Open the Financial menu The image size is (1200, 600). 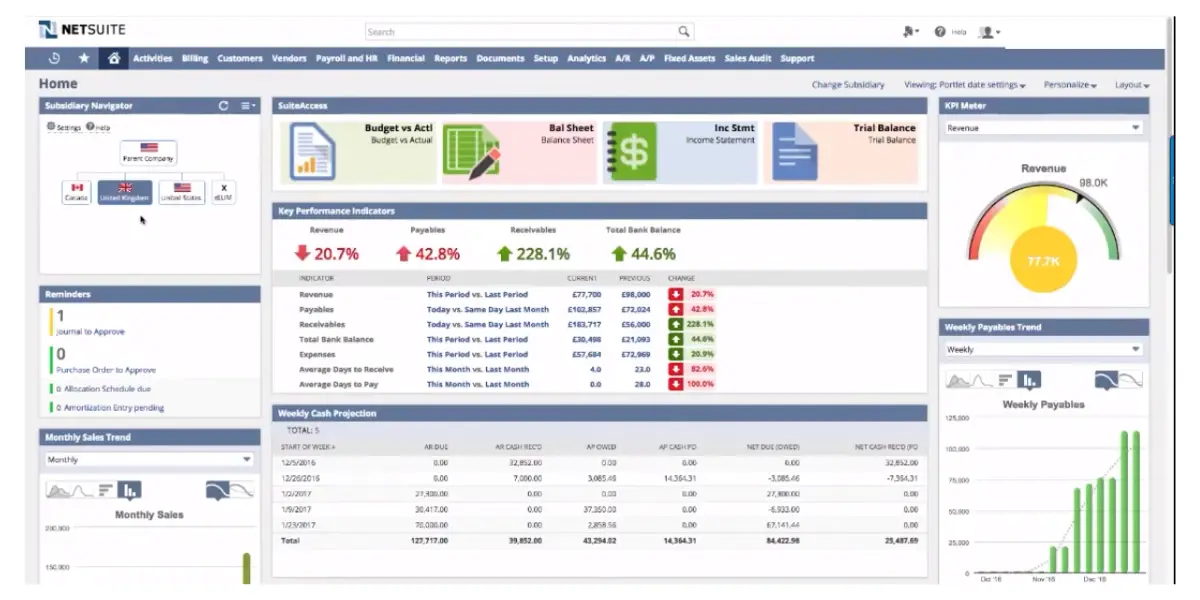coord(406,58)
